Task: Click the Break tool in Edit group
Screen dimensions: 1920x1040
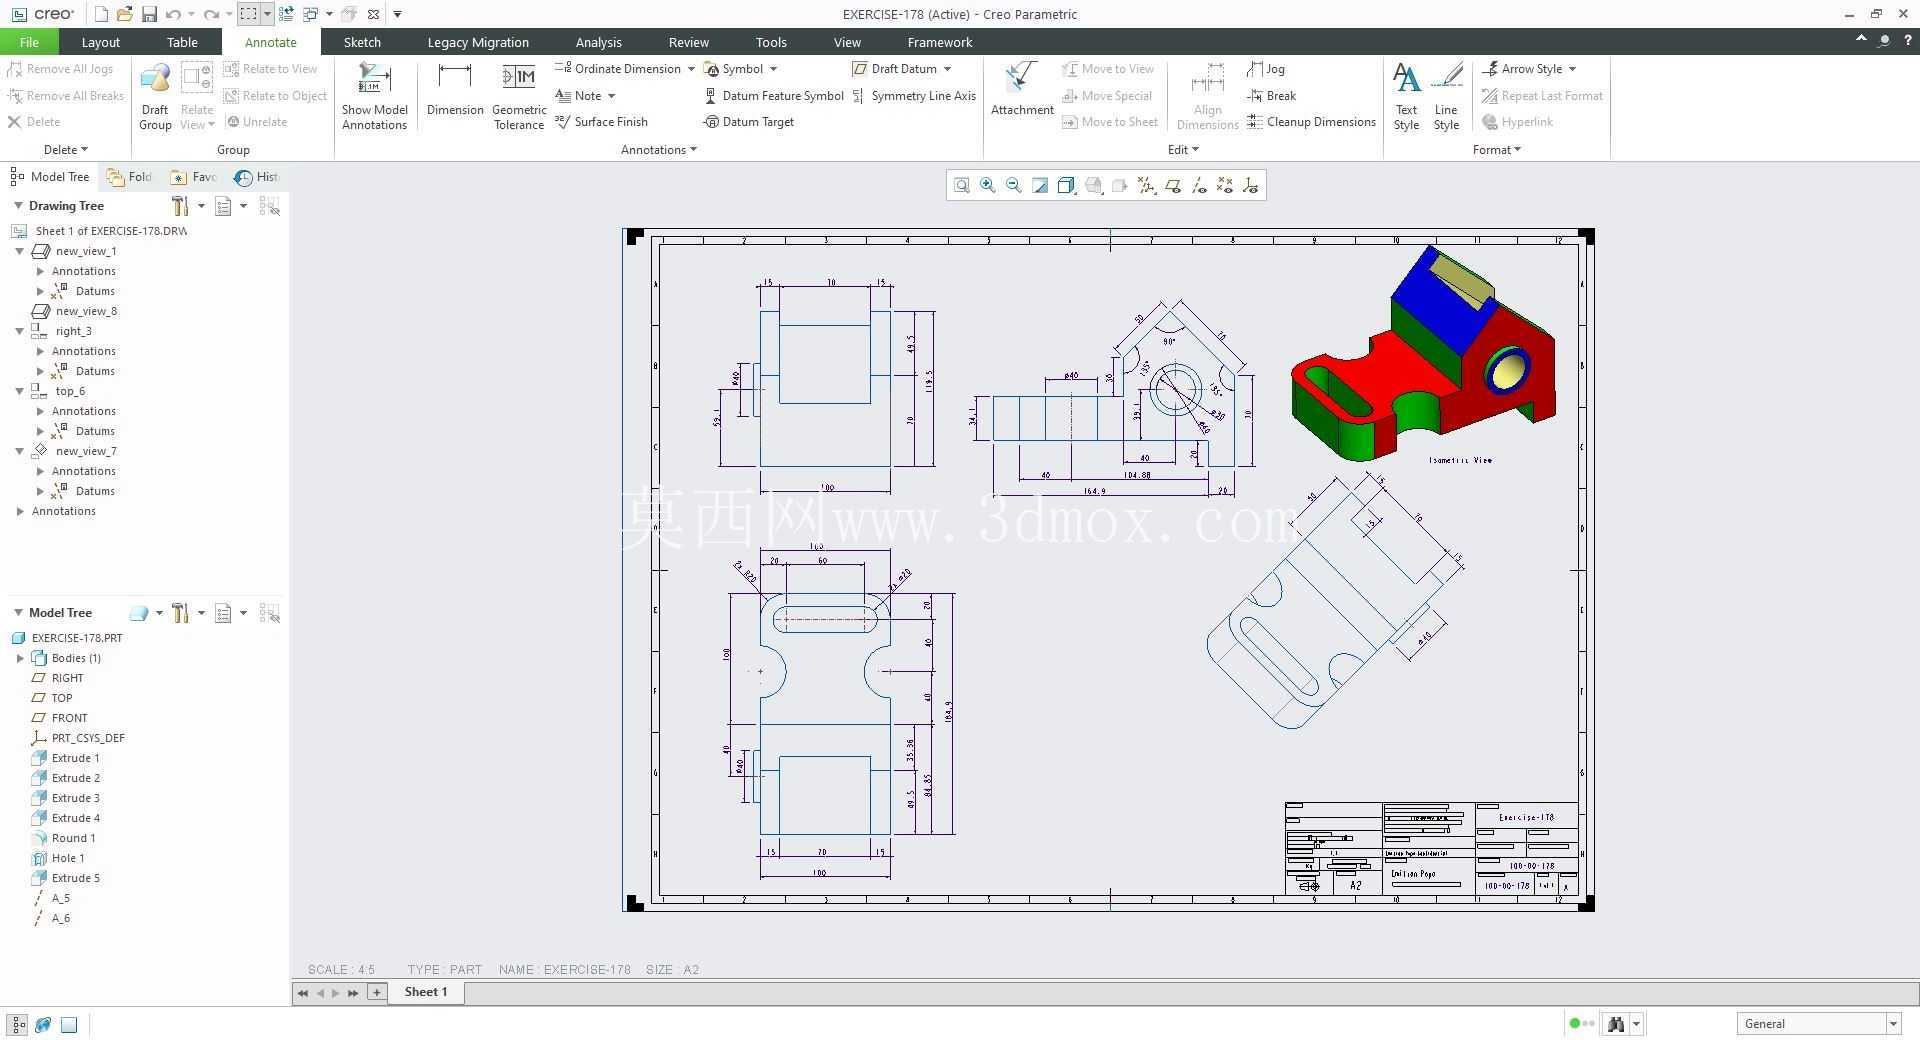Action: click(1272, 96)
